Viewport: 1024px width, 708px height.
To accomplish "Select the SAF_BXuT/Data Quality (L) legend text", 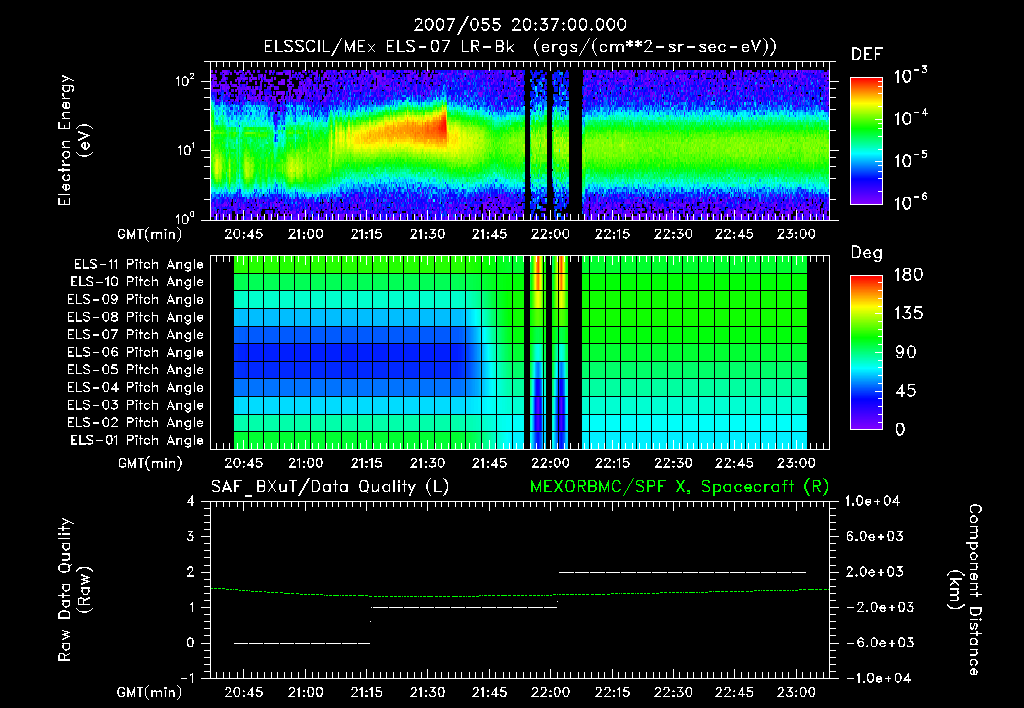I will (x=330, y=487).
